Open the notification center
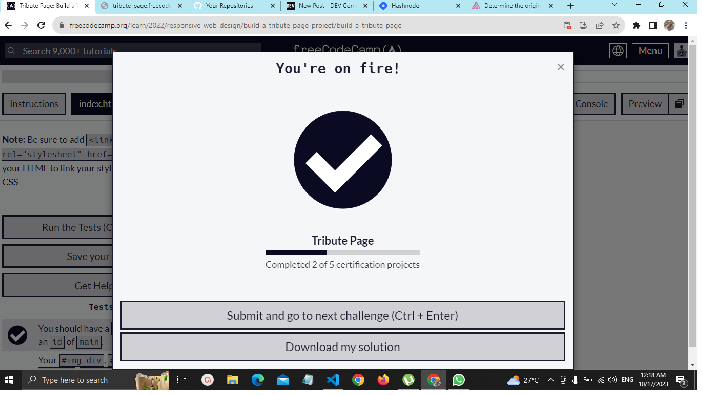The height and width of the screenshot is (395, 702). (x=681, y=381)
